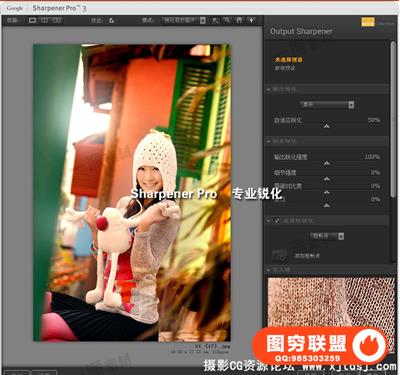
Task: Toggle the selective sharpening checkbox
Action: (x=277, y=221)
